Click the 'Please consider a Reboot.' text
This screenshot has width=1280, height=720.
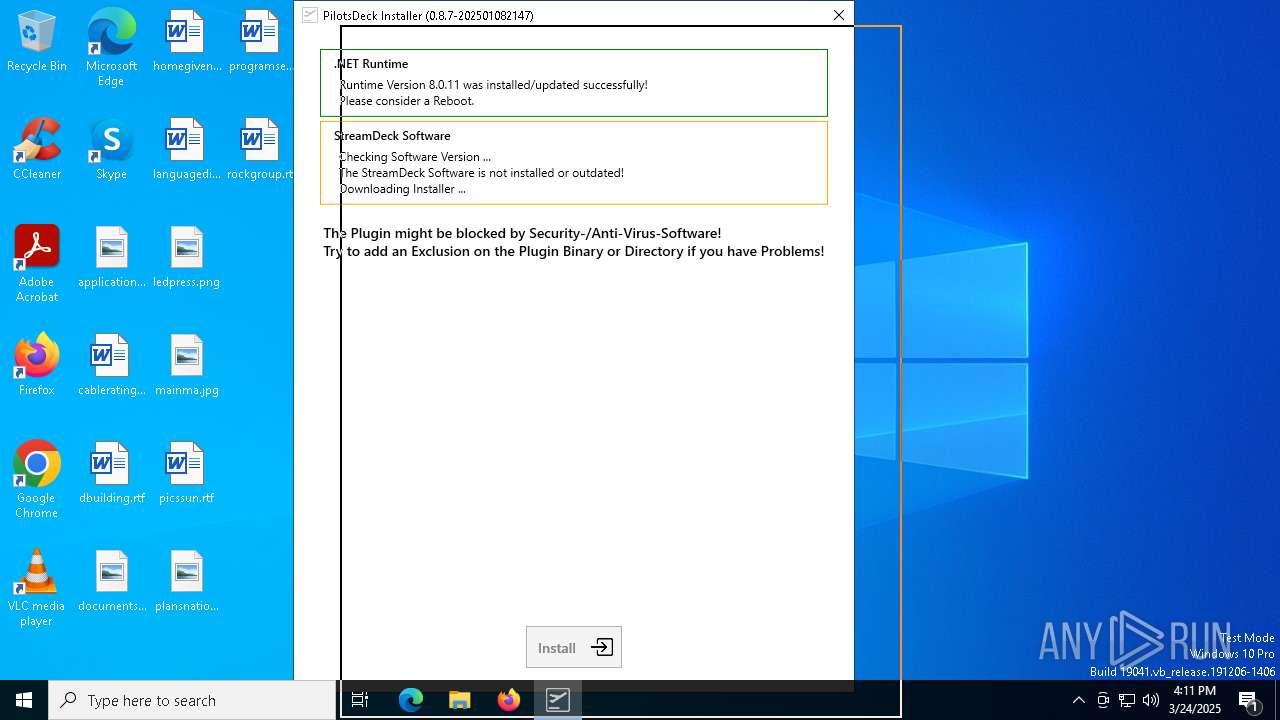click(407, 101)
